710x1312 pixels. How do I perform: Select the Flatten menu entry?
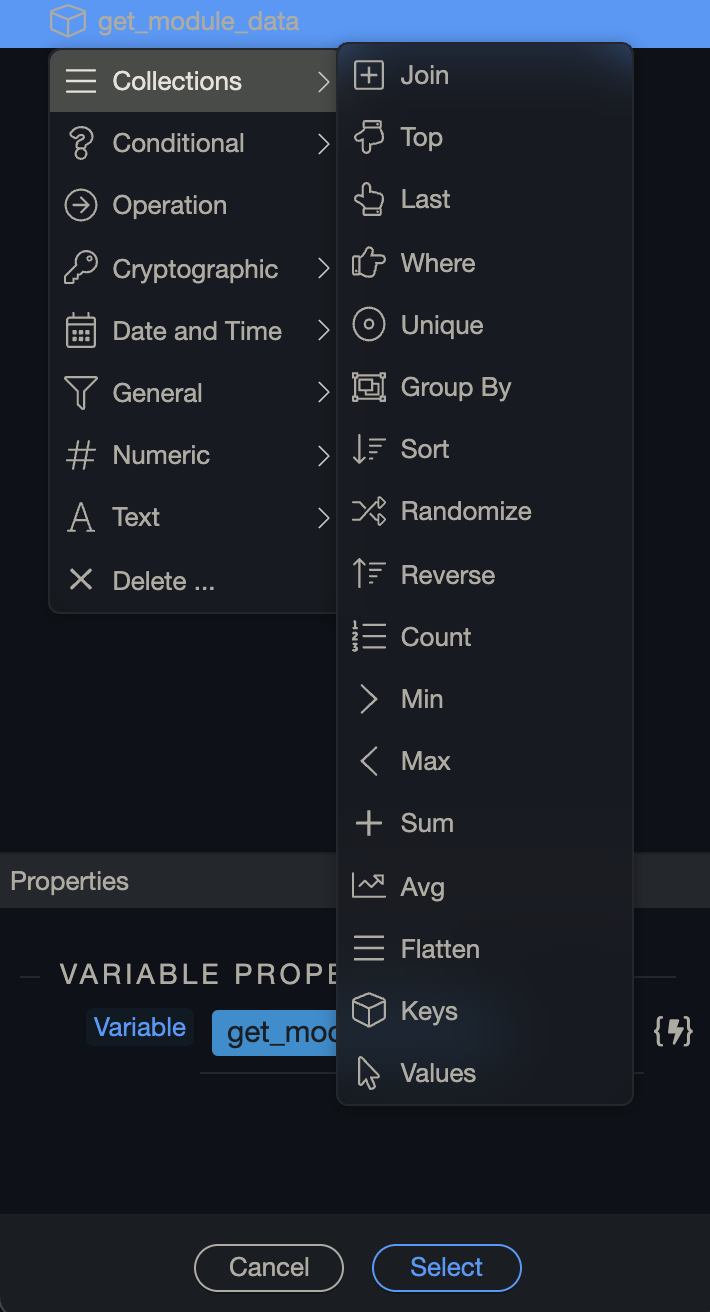coord(440,948)
